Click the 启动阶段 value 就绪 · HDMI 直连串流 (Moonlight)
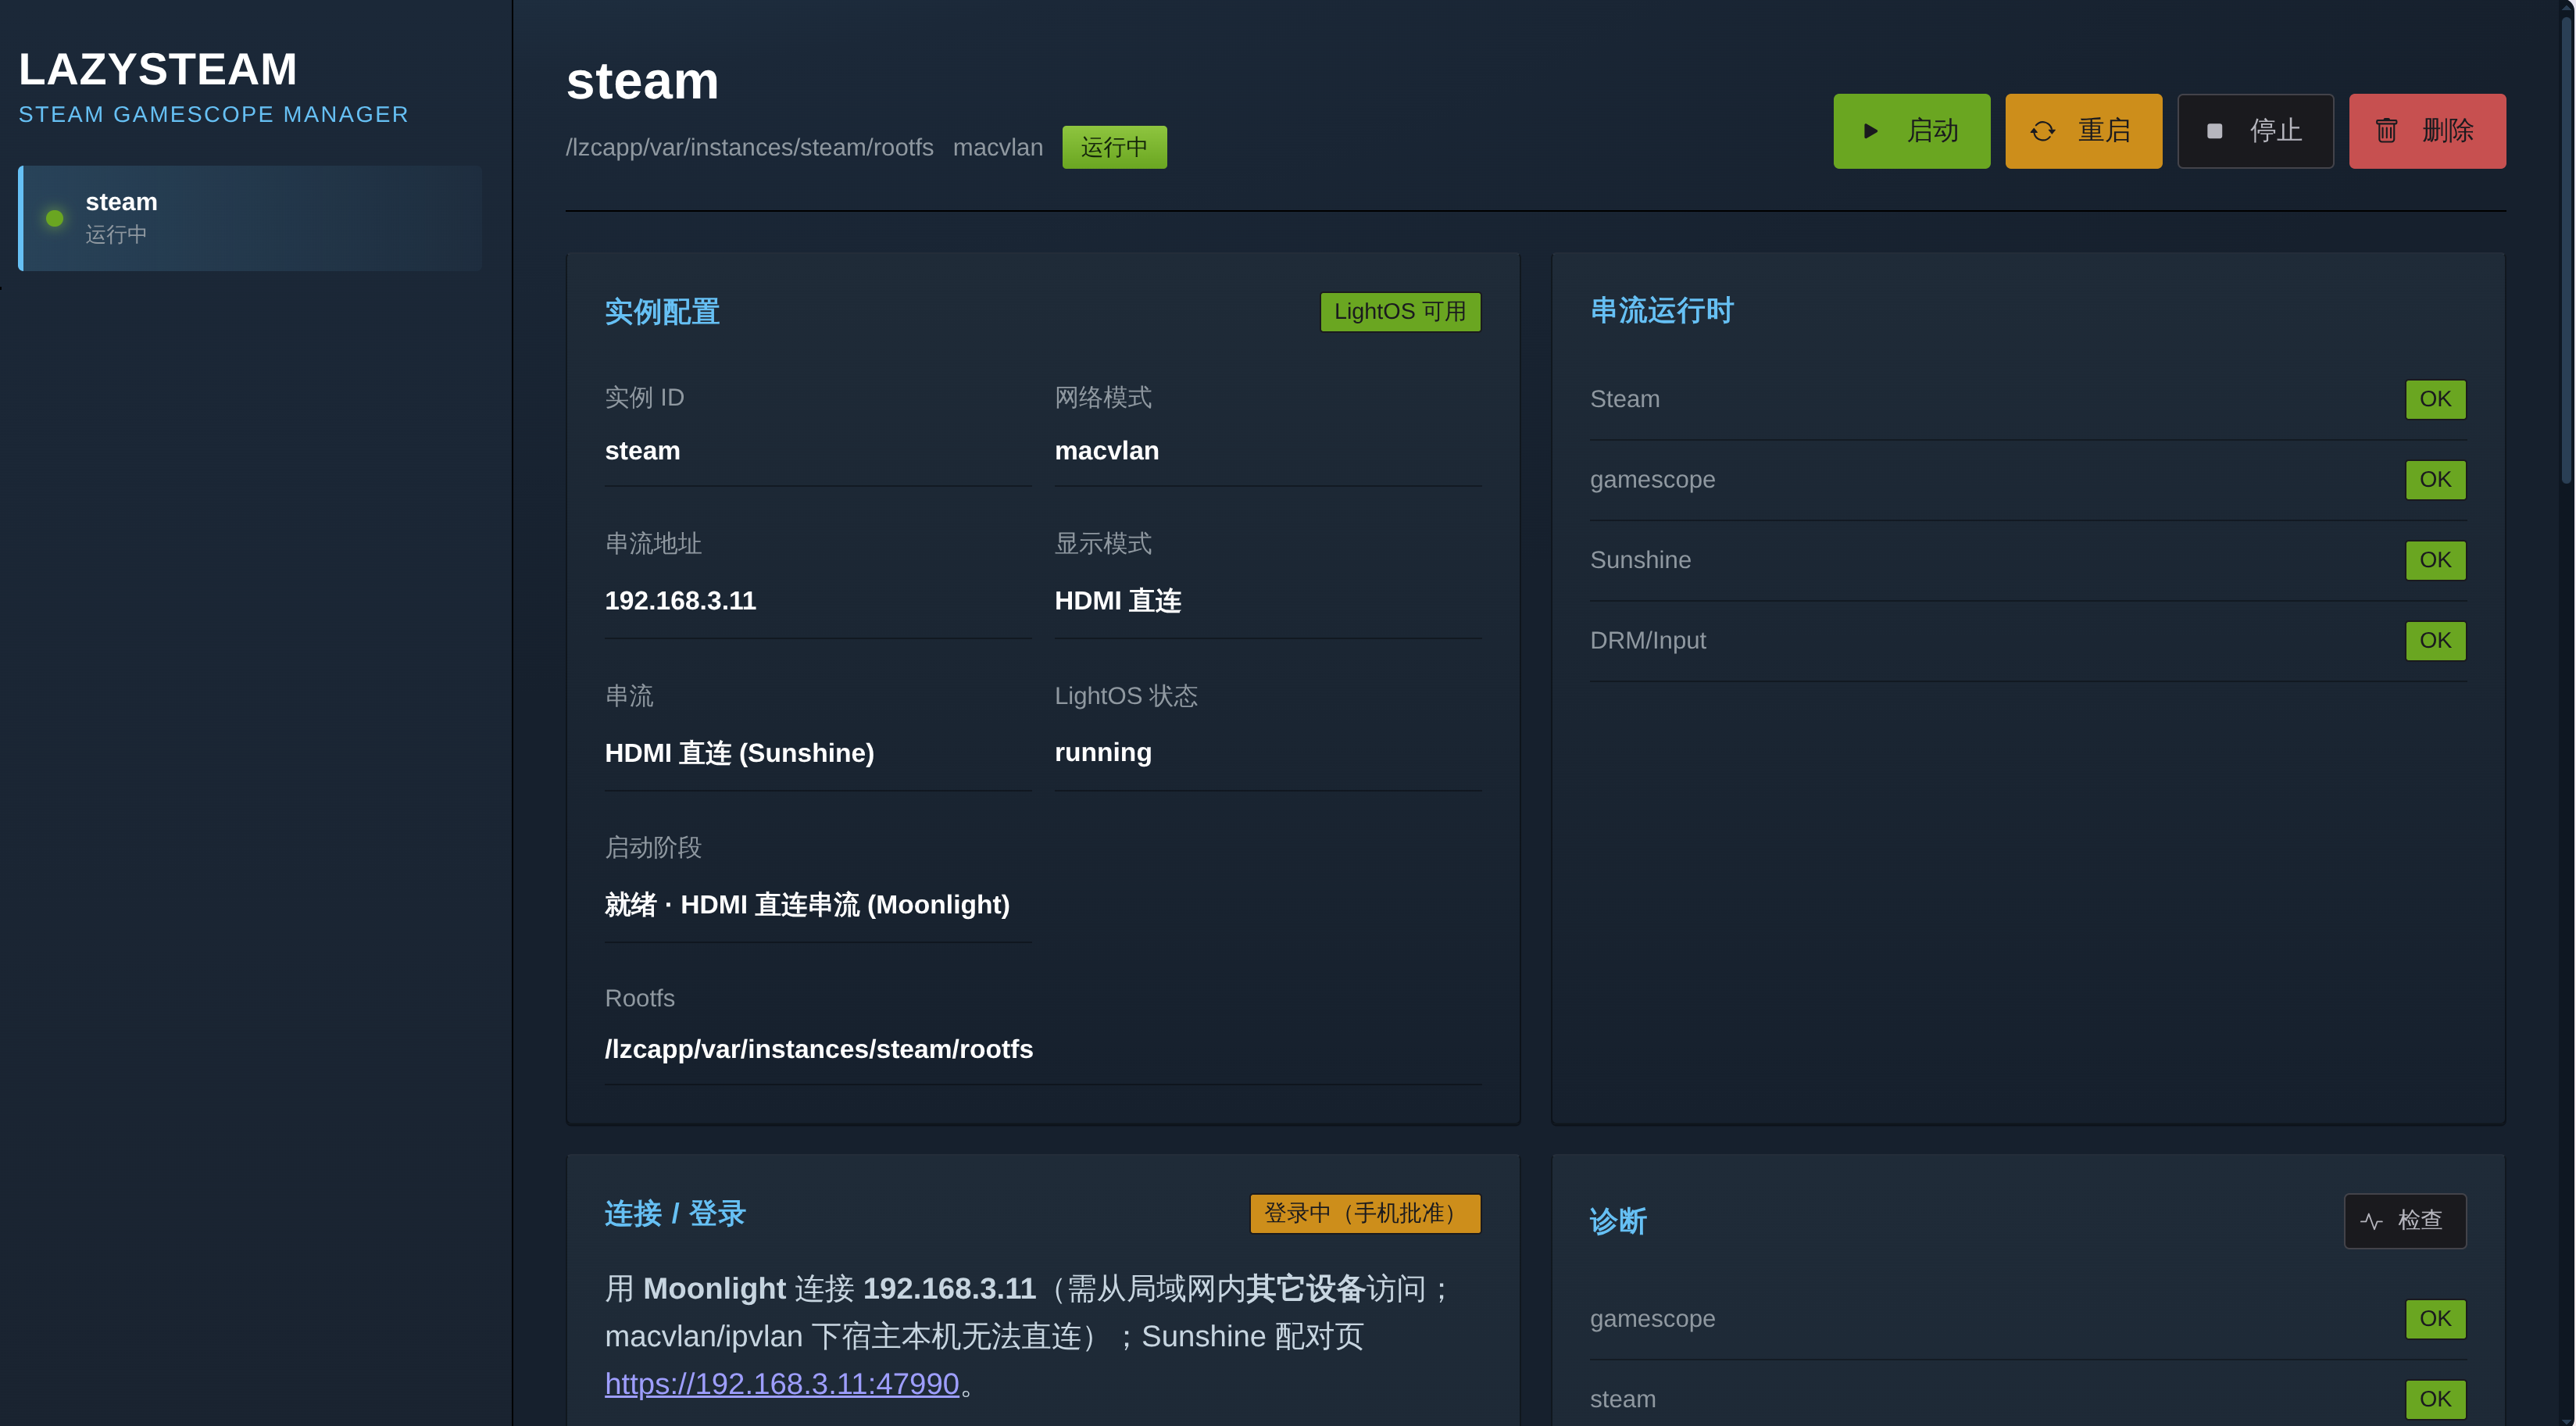Viewport: 2576px width, 1426px height. [807, 905]
